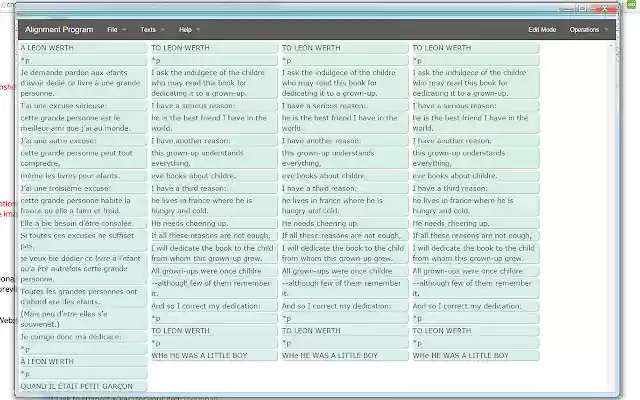This screenshot has width=640, height=400.
Task: Select 'J'ai une troisième excuse:' cell
Action: click(83, 189)
